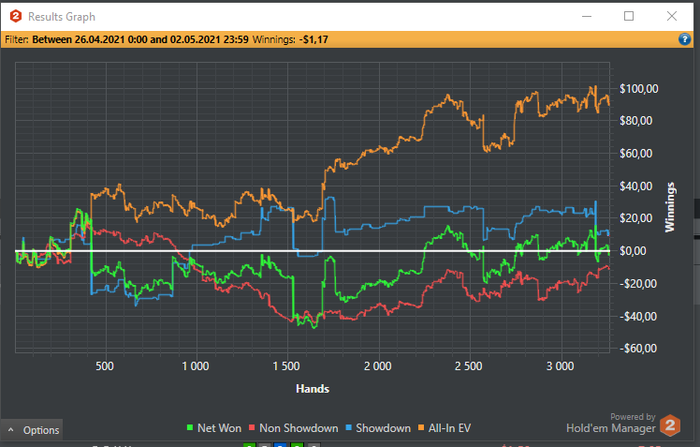Click the filter date range text
This screenshot has width=700, height=447.
[x=140, y=39]
